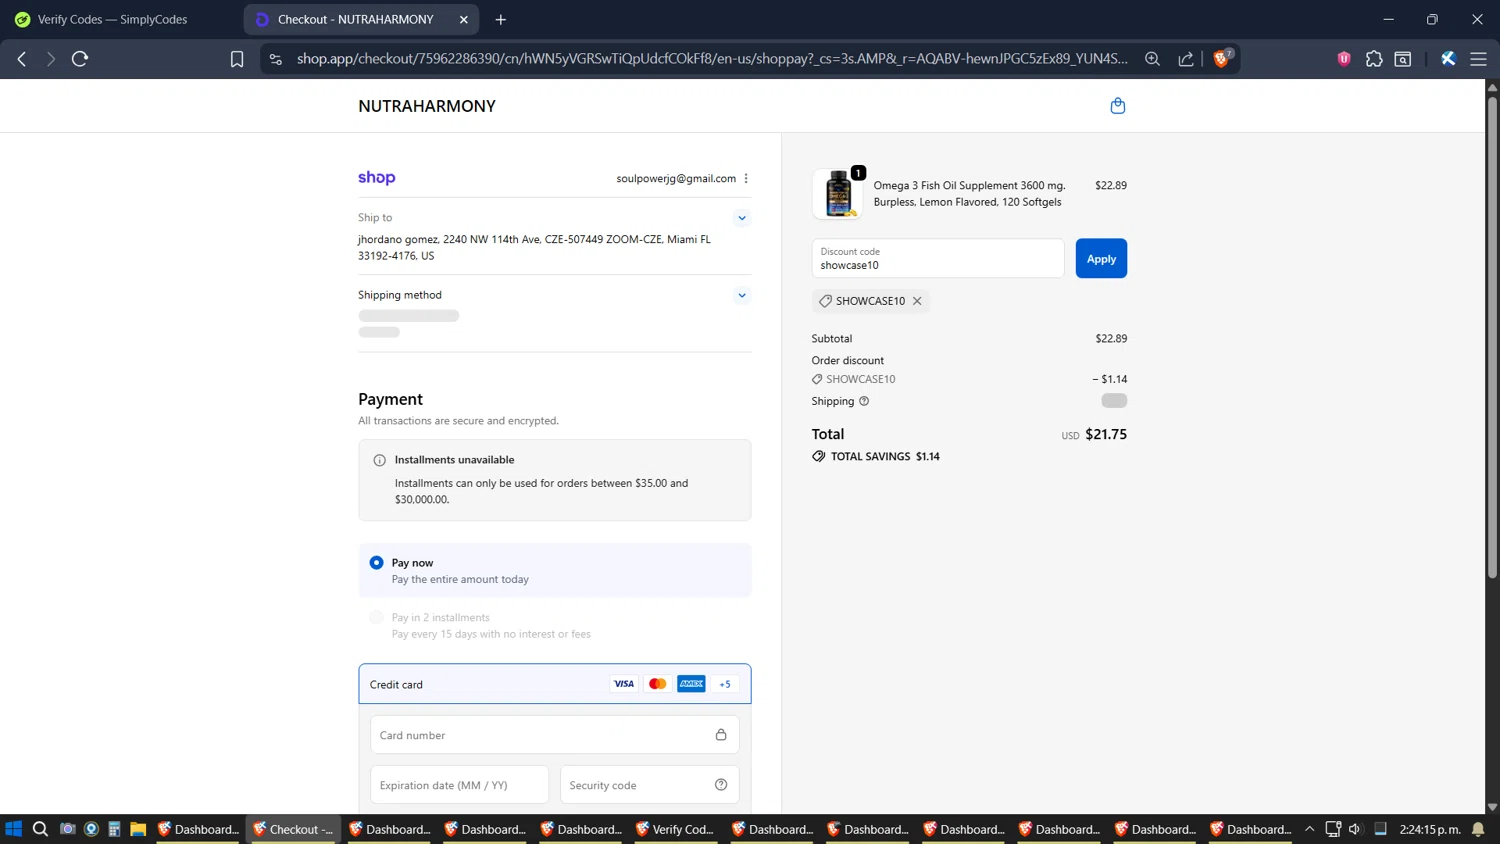Click the Omega 3 Fish Oil product thumbnail
1500x844 pixels.
point(838,193)
